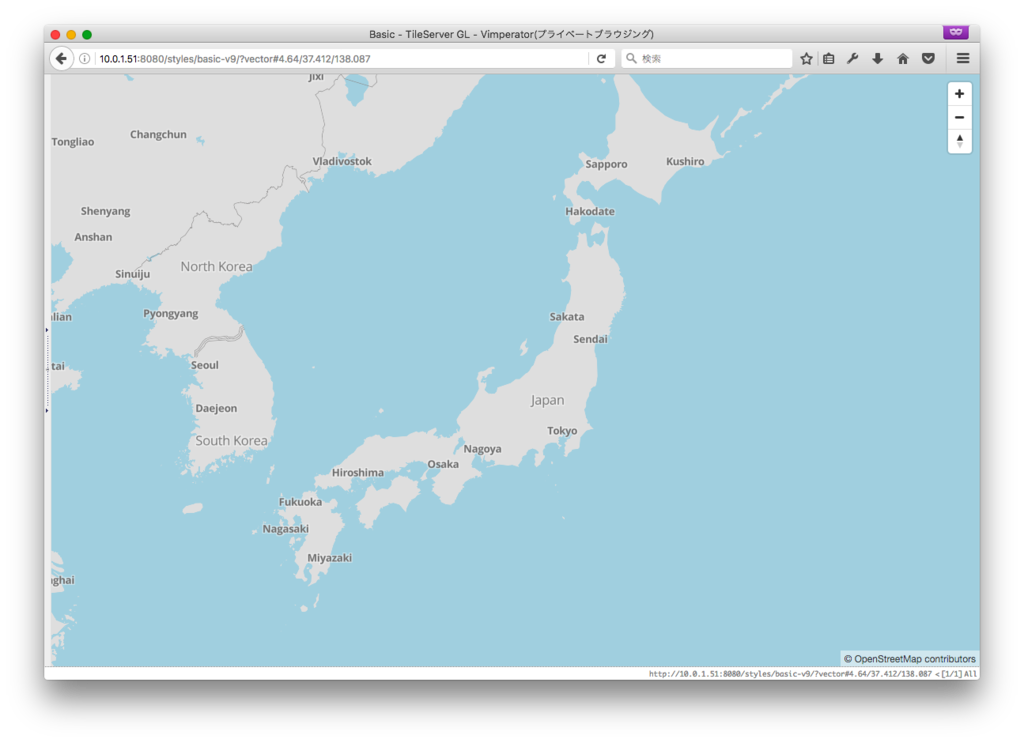Click the Kushiro city label
This screenshot has width=1024, height=743.
tap(685, 162)
